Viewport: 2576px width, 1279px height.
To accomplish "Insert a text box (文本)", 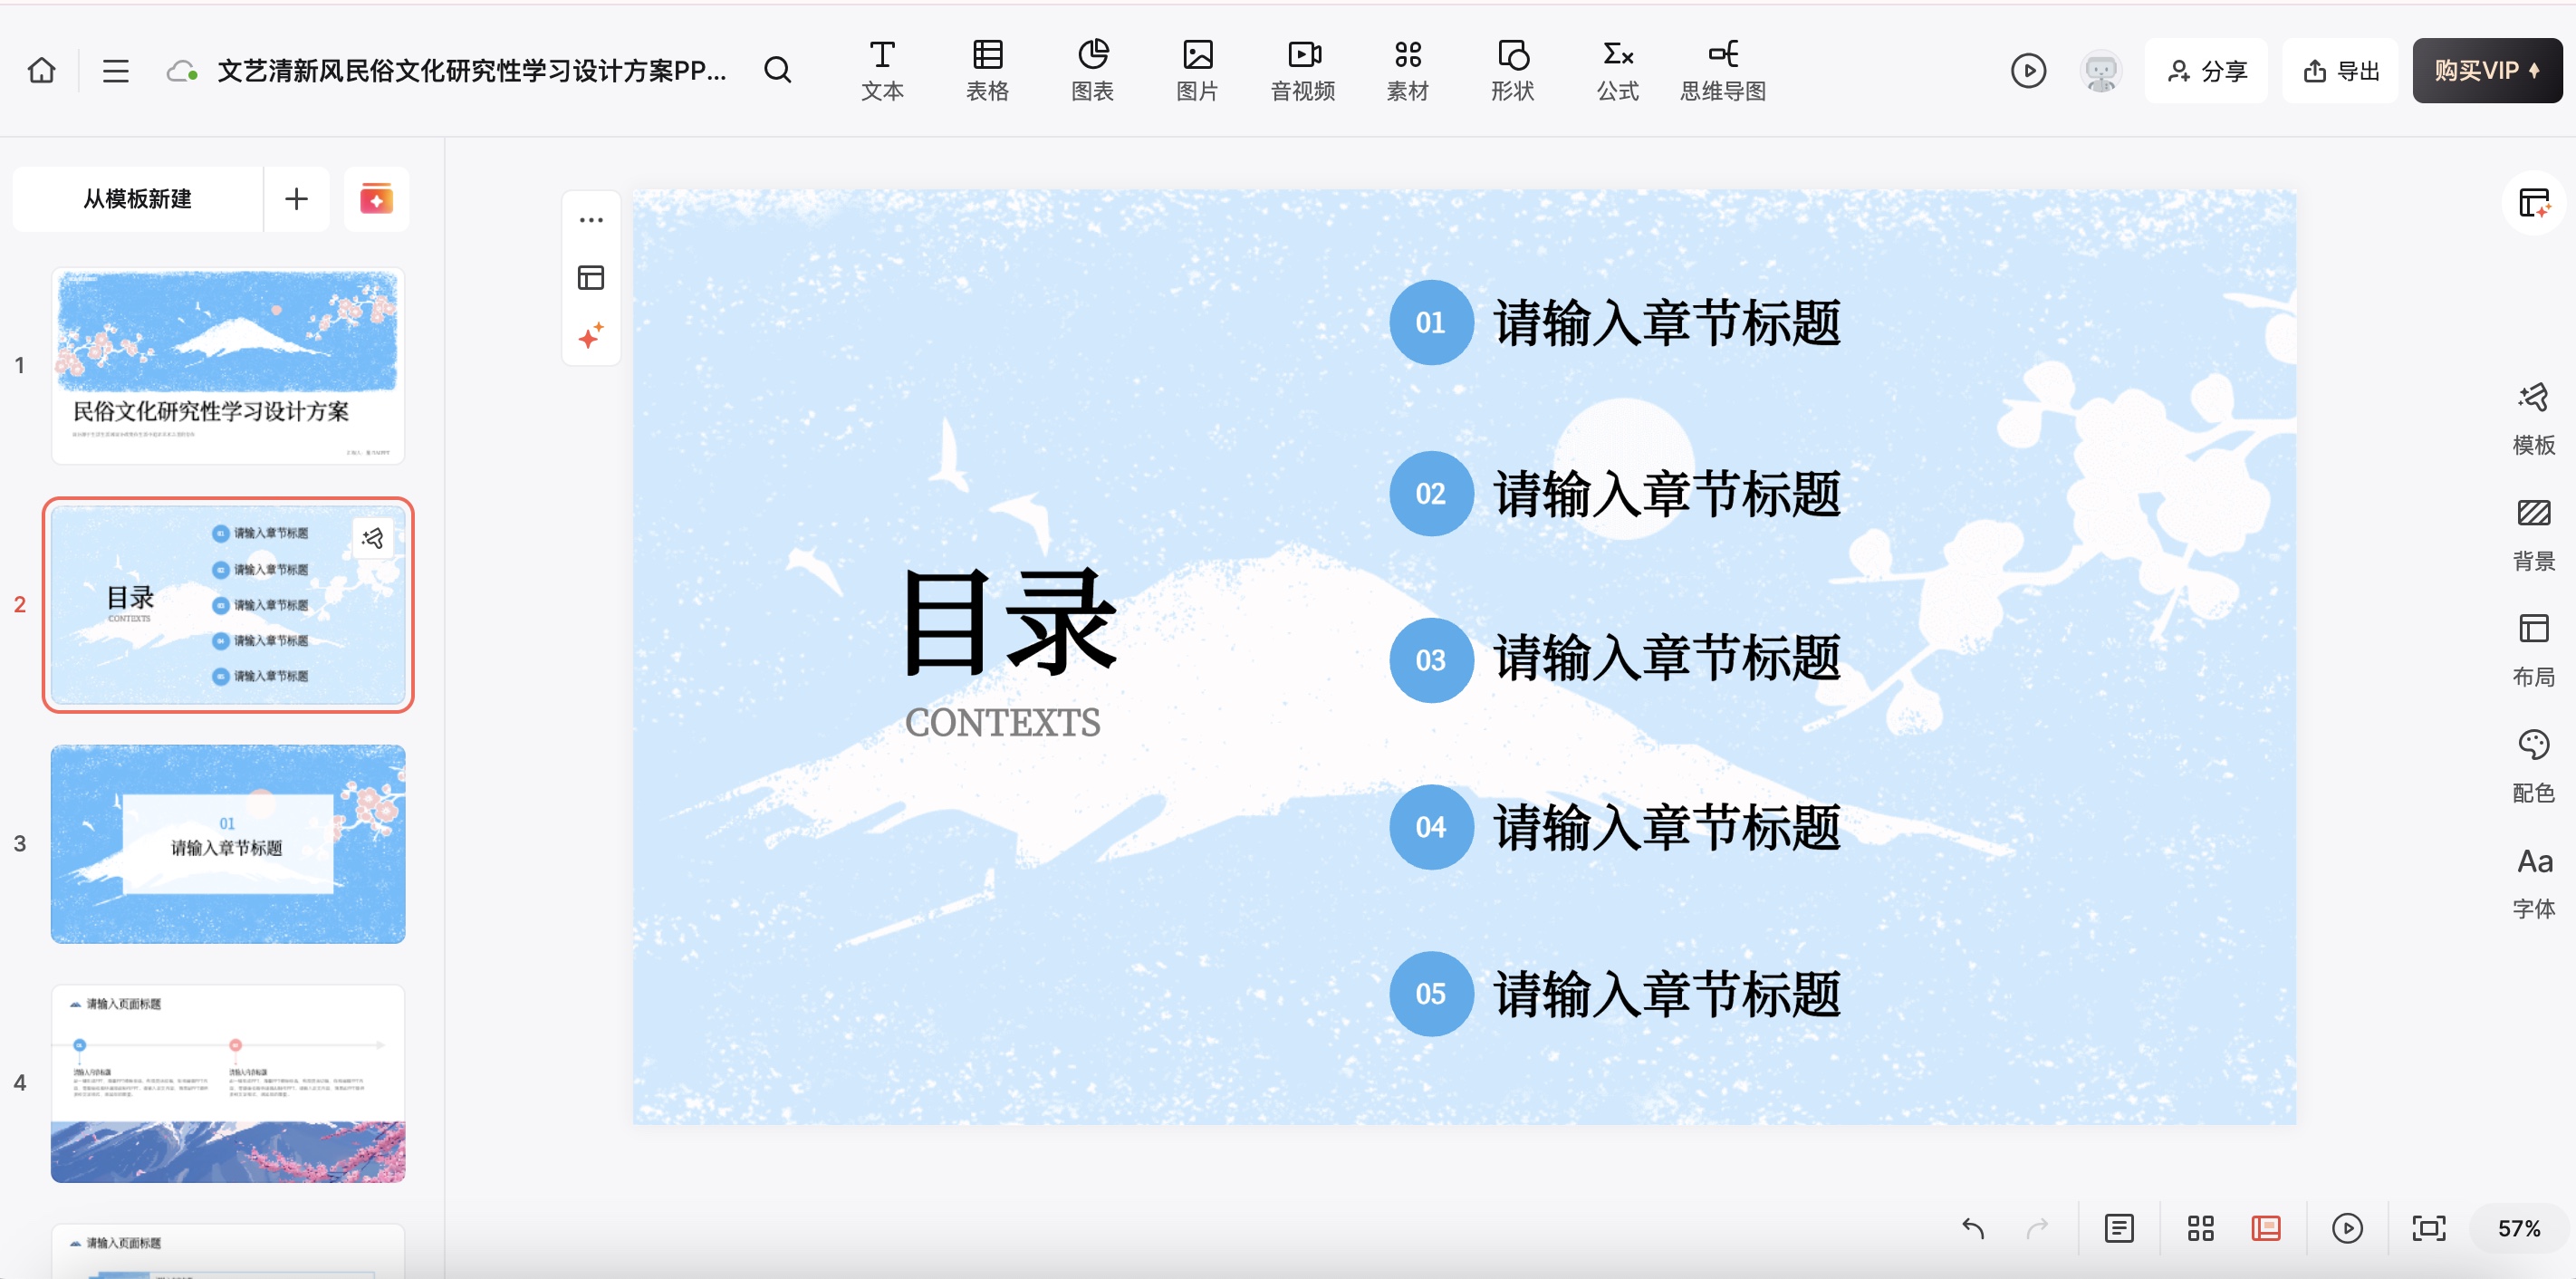I will (882, 70).
